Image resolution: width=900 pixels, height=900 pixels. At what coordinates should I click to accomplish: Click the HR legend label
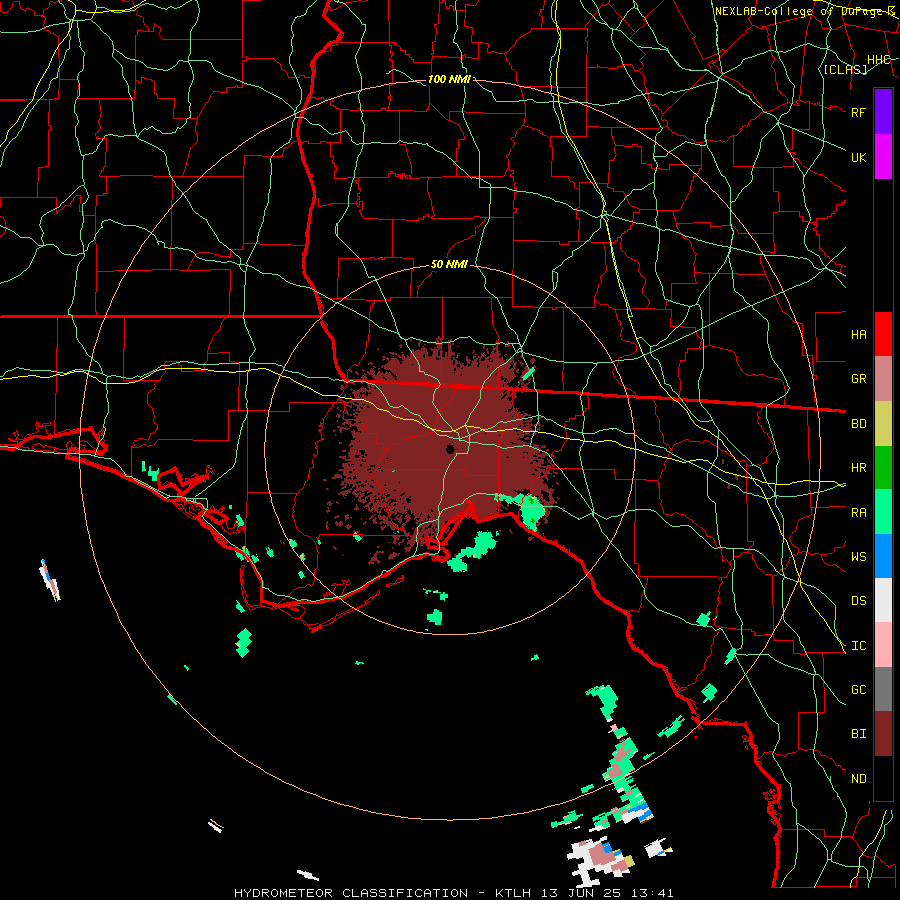[x=859, y=468]
